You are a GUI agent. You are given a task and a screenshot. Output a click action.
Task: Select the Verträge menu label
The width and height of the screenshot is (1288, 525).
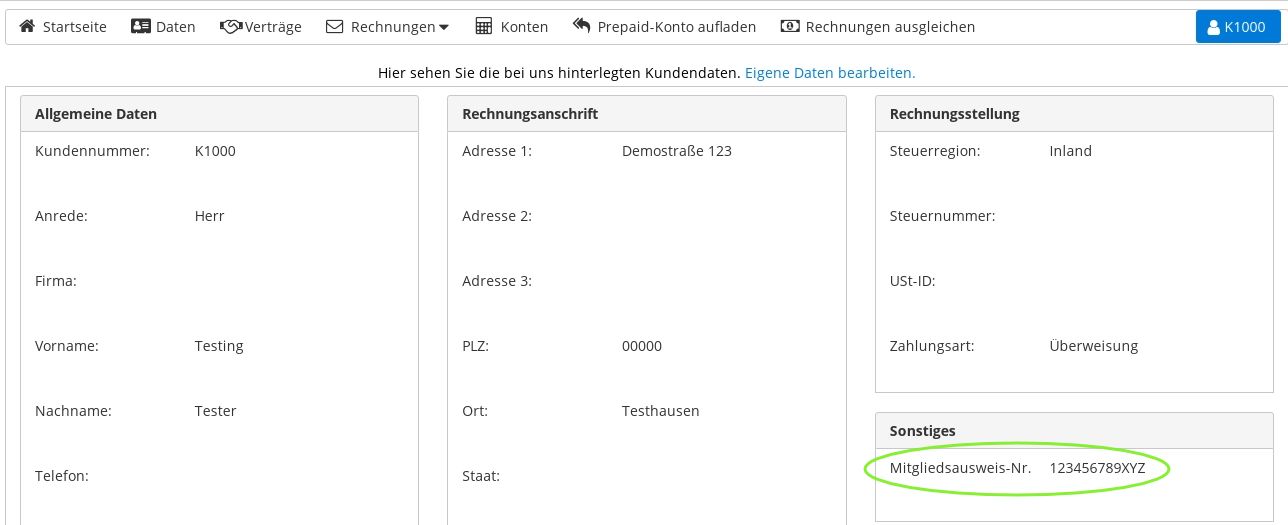(273, 27)
